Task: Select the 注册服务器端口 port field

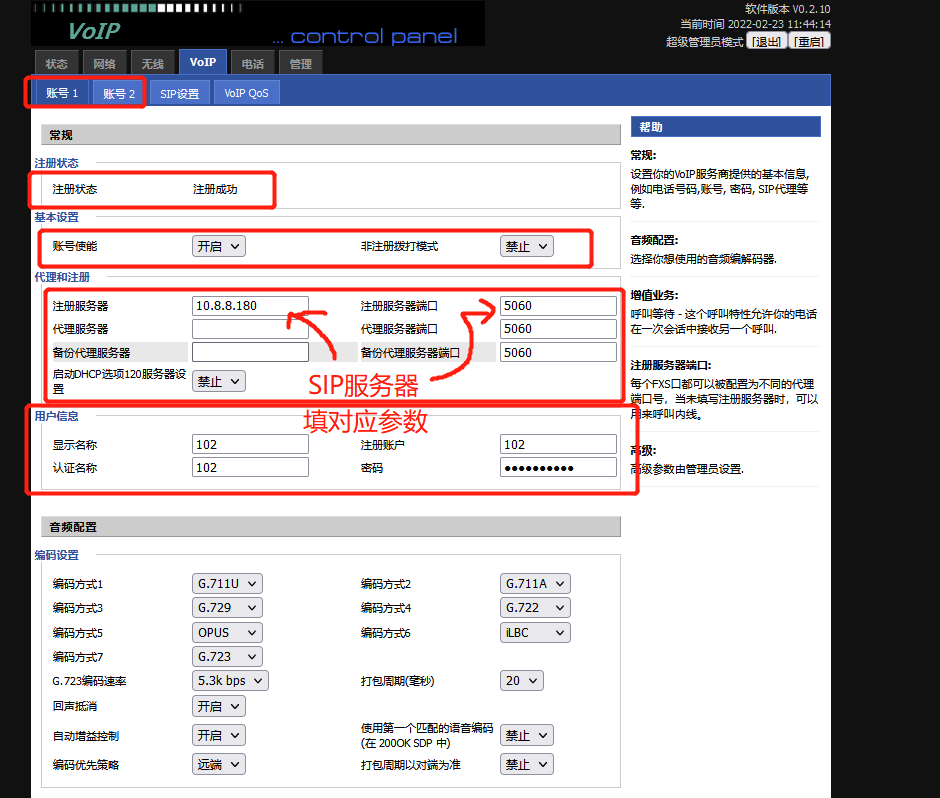Action: point(558,306)
